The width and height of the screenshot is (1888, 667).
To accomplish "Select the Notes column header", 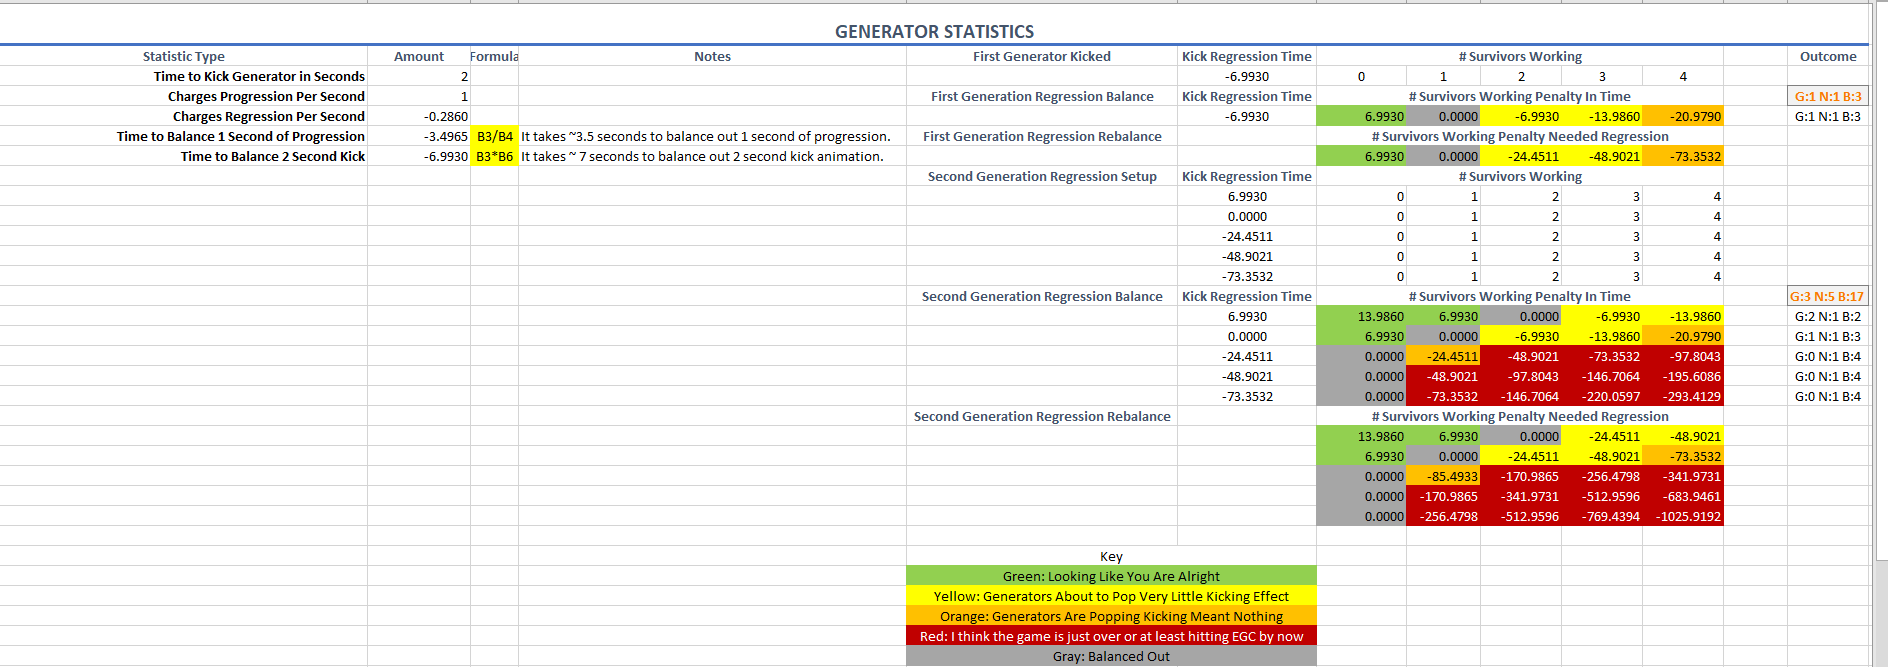I will pos(712,56).
